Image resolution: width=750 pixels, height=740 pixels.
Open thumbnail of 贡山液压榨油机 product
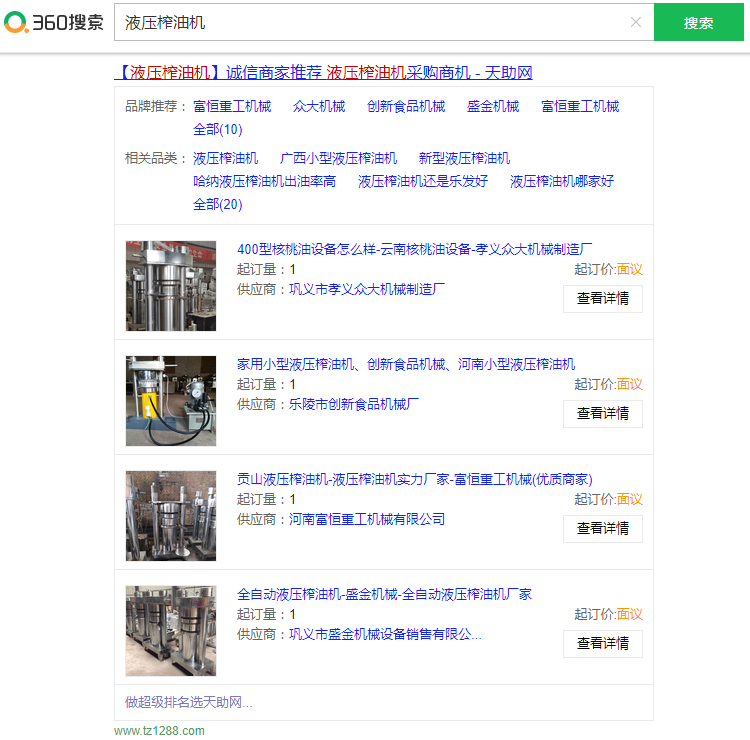click(170, 516)
